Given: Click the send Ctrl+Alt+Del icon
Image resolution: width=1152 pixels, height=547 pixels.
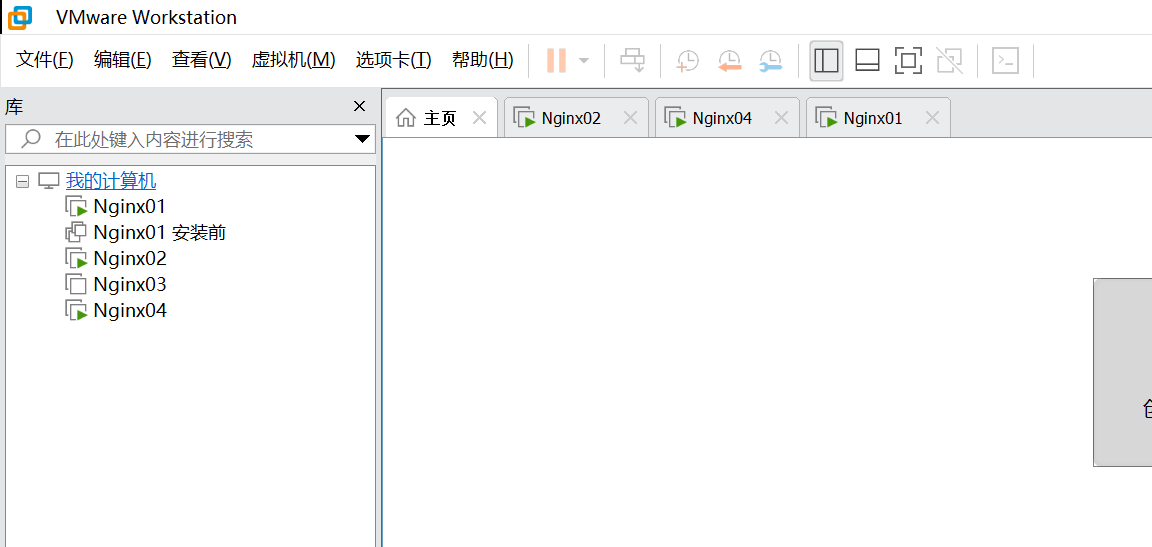Looking at the screenshot, I should pos(633,60).
